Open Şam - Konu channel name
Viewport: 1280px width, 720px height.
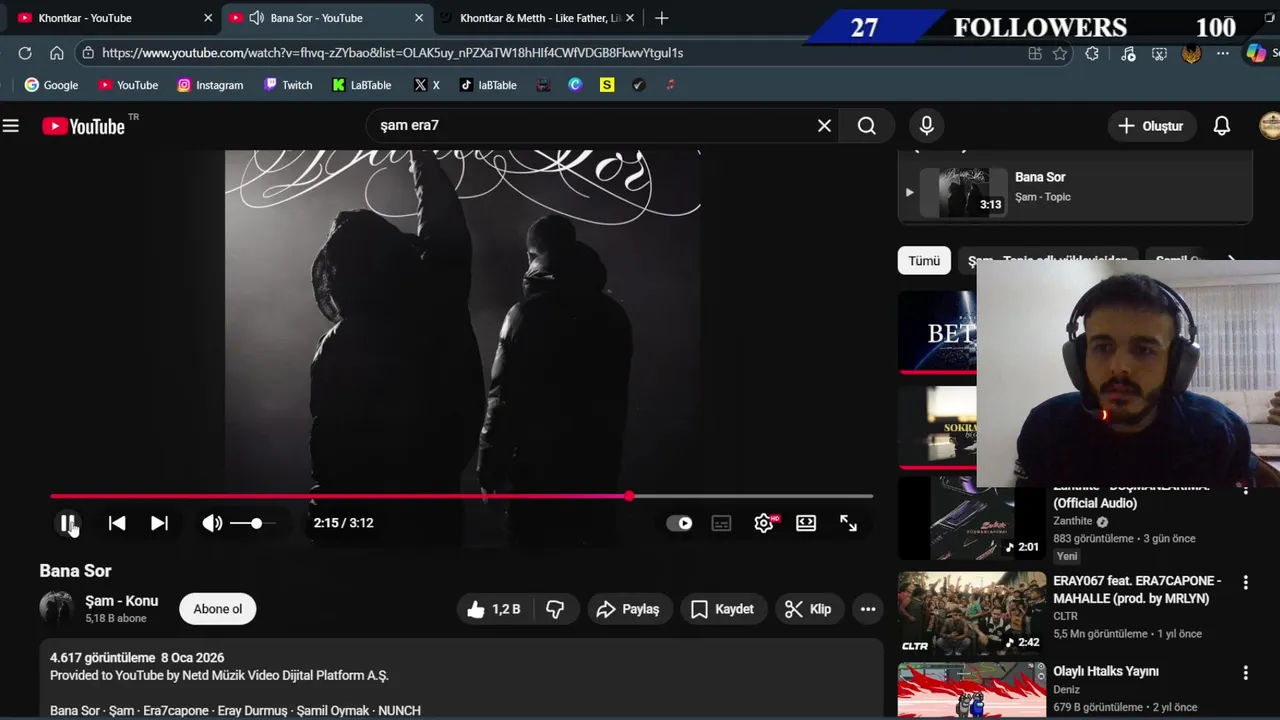coord(122,601)
